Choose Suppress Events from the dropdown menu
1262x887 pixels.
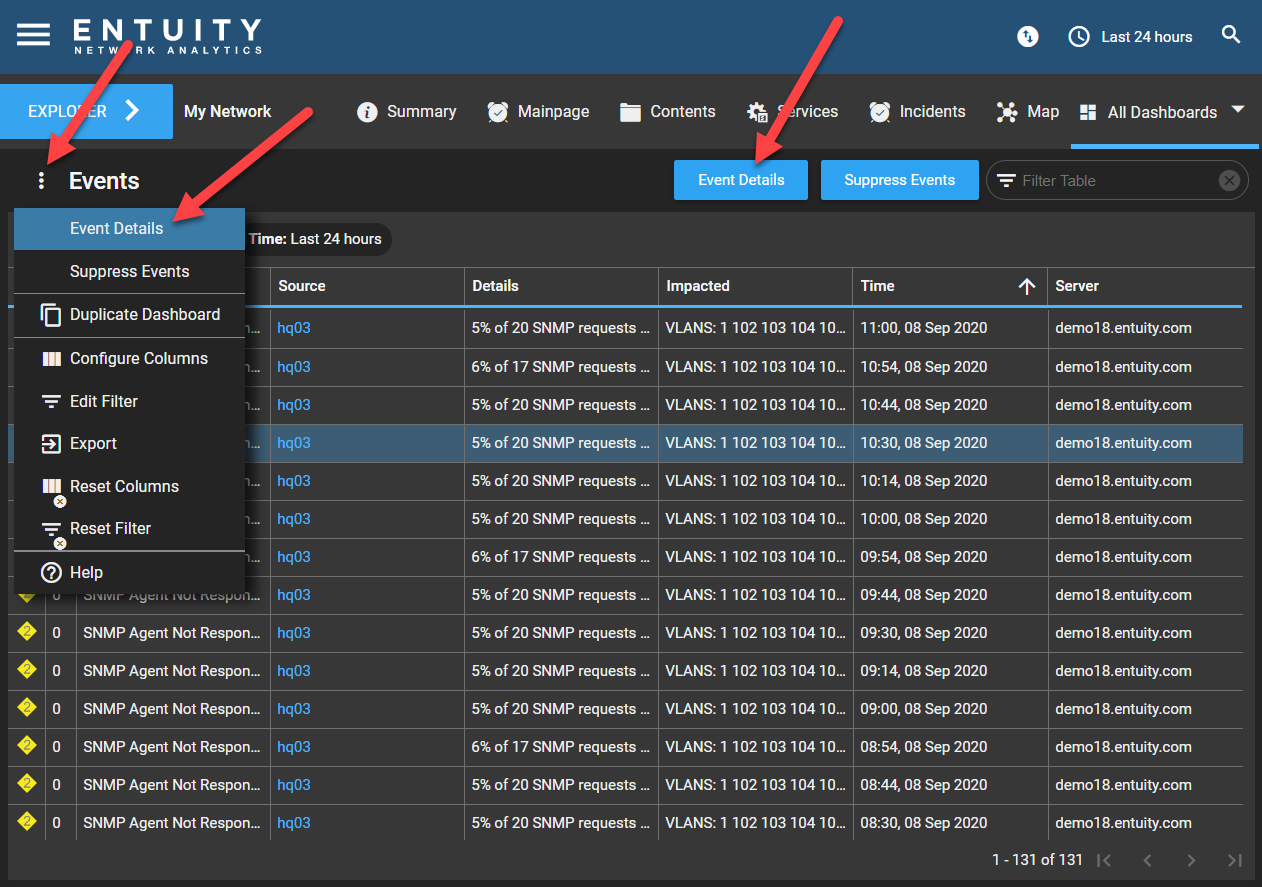point(129,272)
